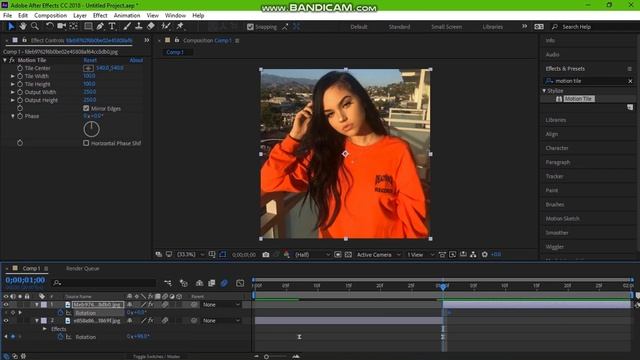The width and height of the screenshot is (640, 360).
Task: Uncheck Mirror Edges option
Action: 86,108
